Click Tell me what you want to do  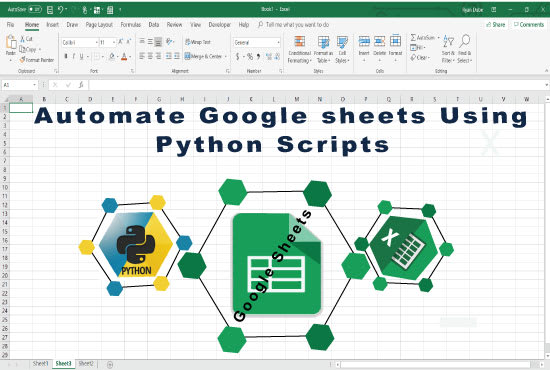click(x=294, y=25)
